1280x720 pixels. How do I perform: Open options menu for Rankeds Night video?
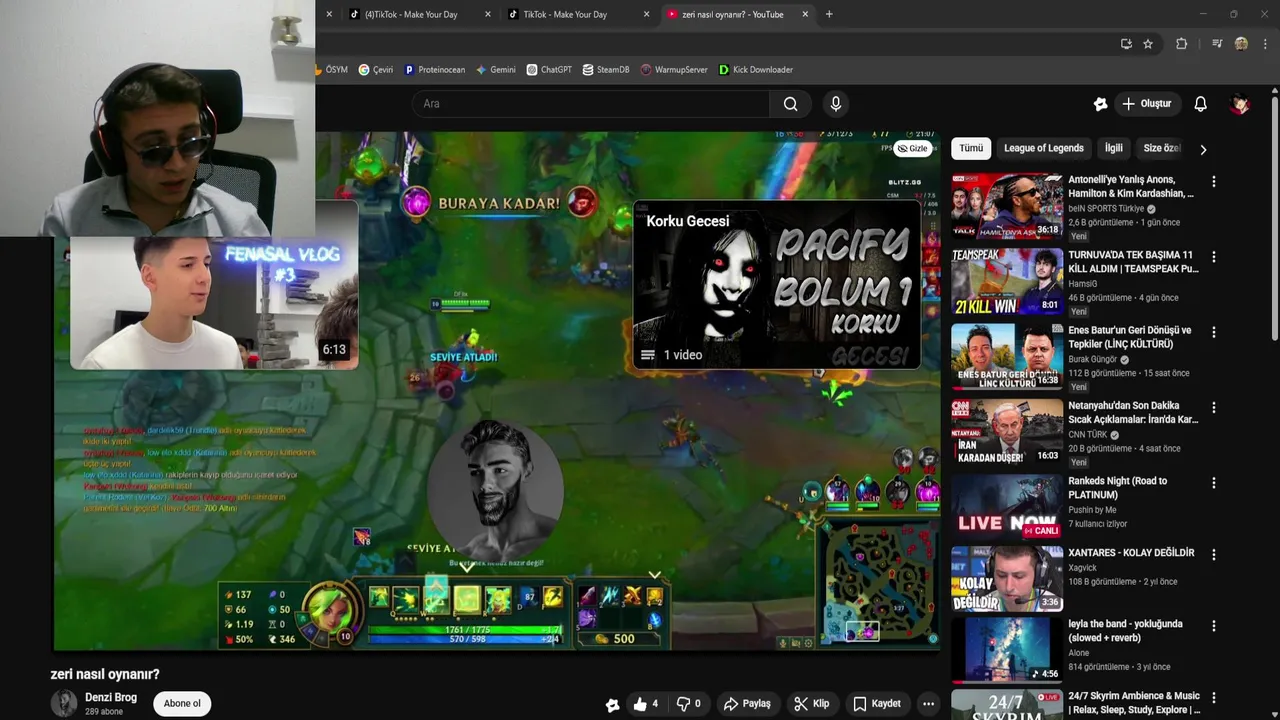[1214, 483]
